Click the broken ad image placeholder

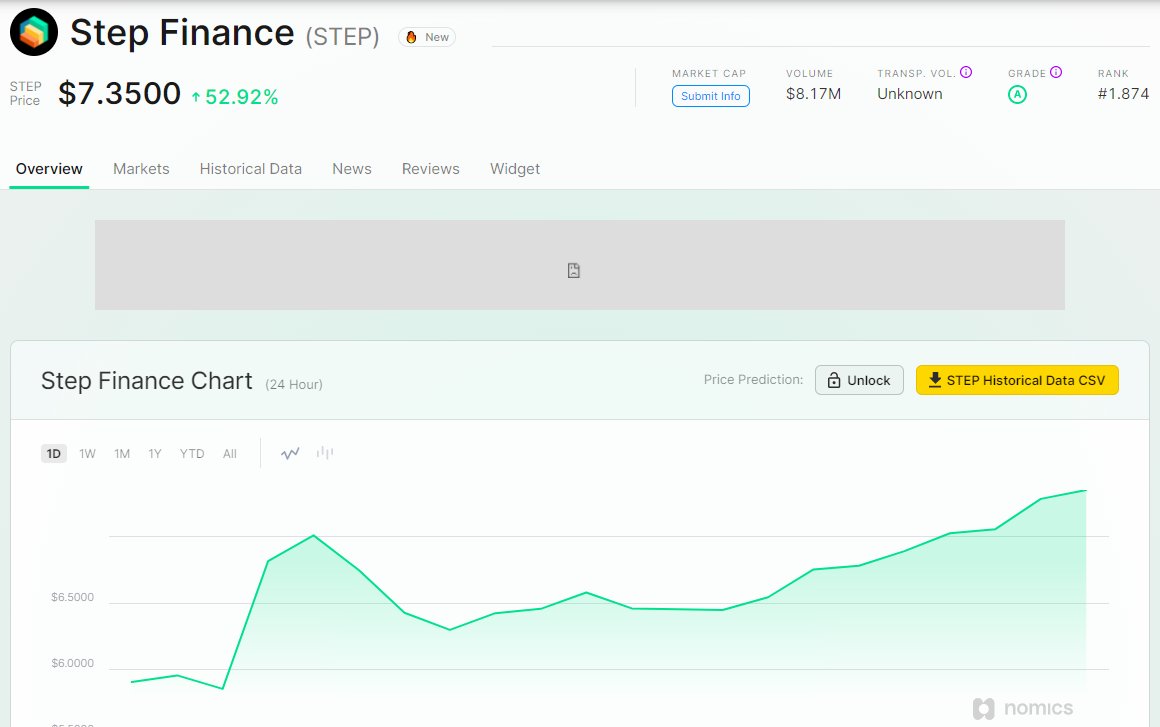click(x=580, y=265)
